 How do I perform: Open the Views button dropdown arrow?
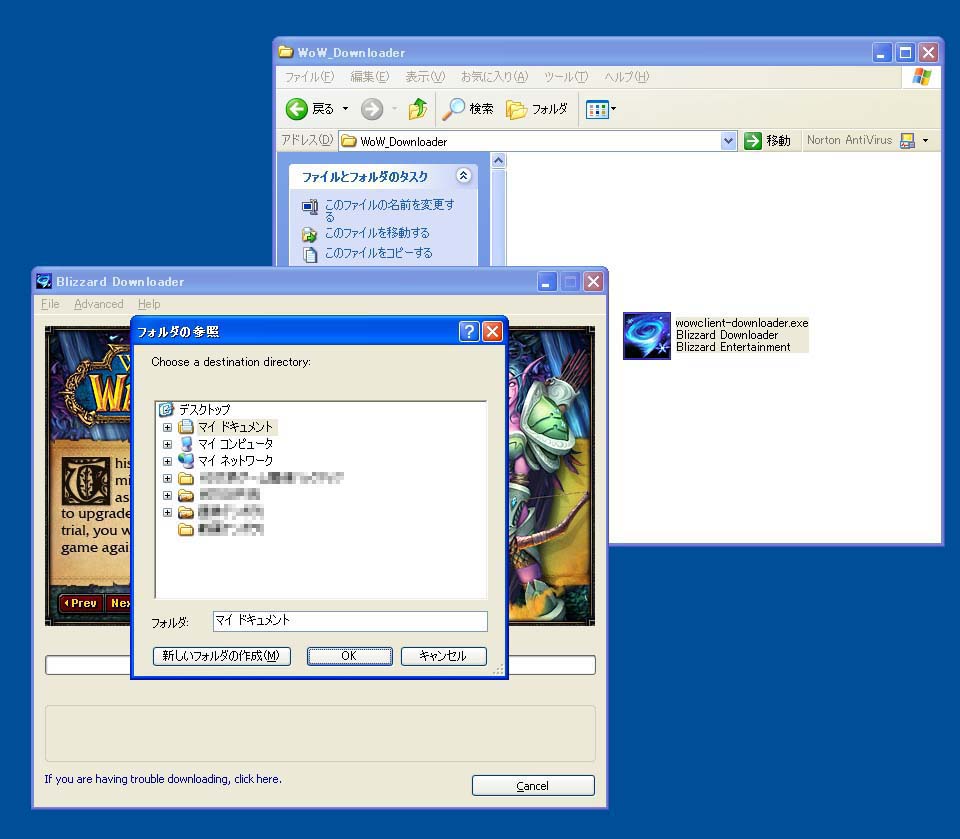coord(613,110)
